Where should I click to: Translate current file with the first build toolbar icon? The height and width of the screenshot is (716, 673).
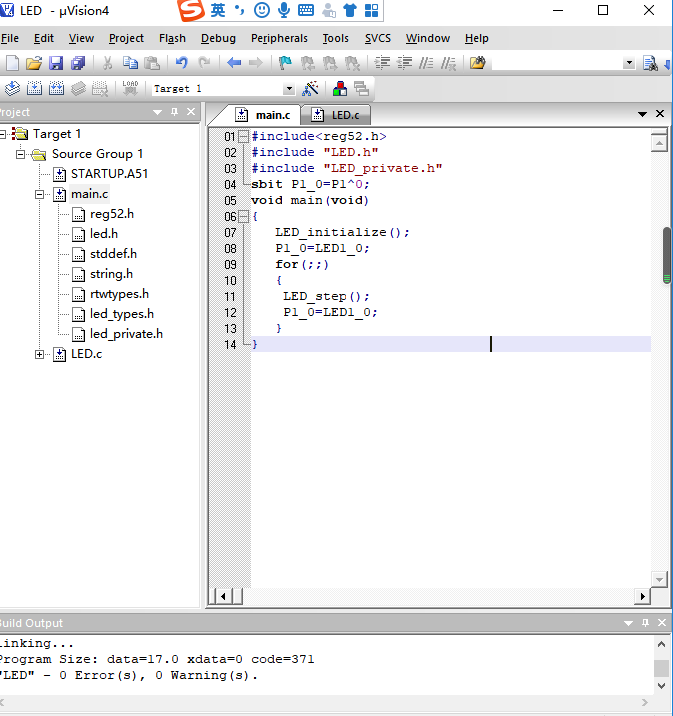tap(12, 88)
